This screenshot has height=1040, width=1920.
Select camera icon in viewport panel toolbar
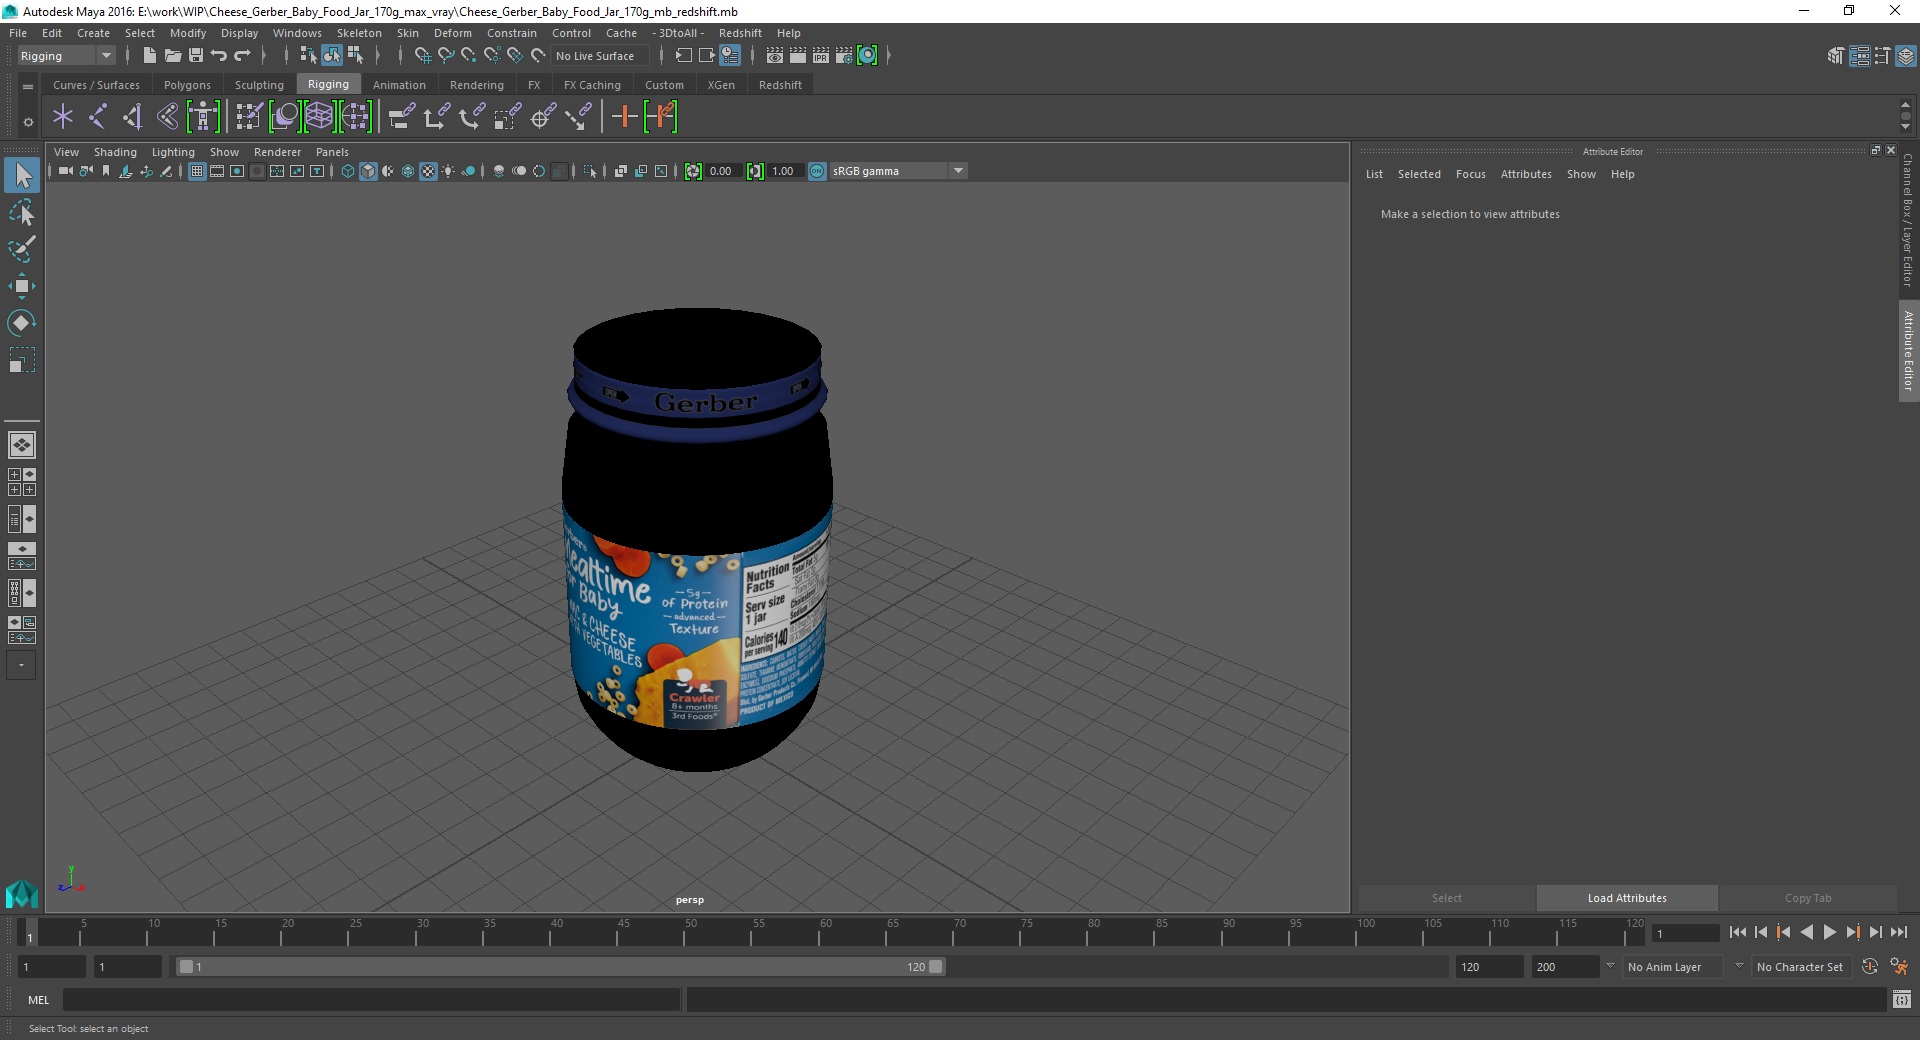click(66, 171)
